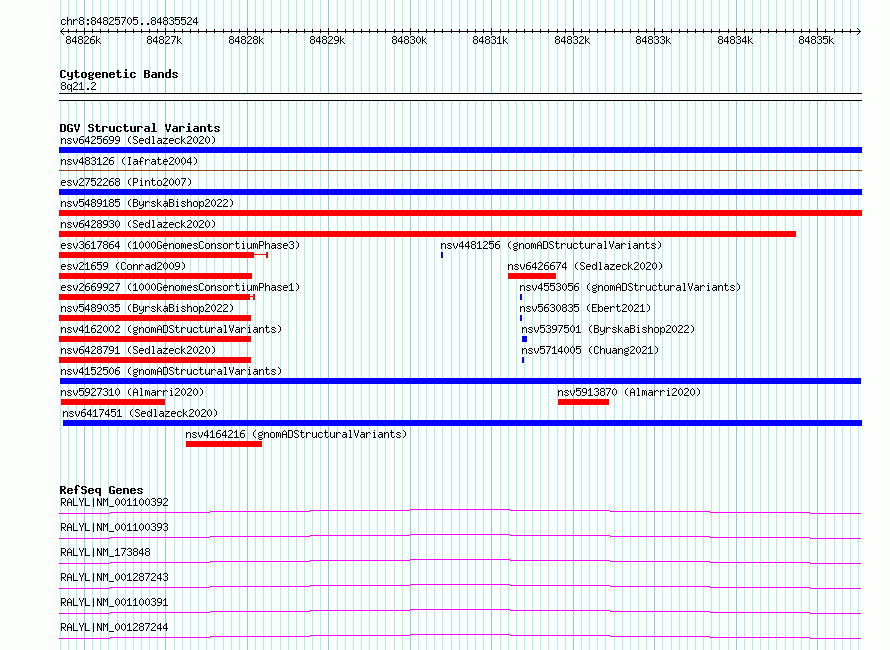
Task: Click nsv4553056 (gnomADStructuralVariants) label
Action: (630, 287)
